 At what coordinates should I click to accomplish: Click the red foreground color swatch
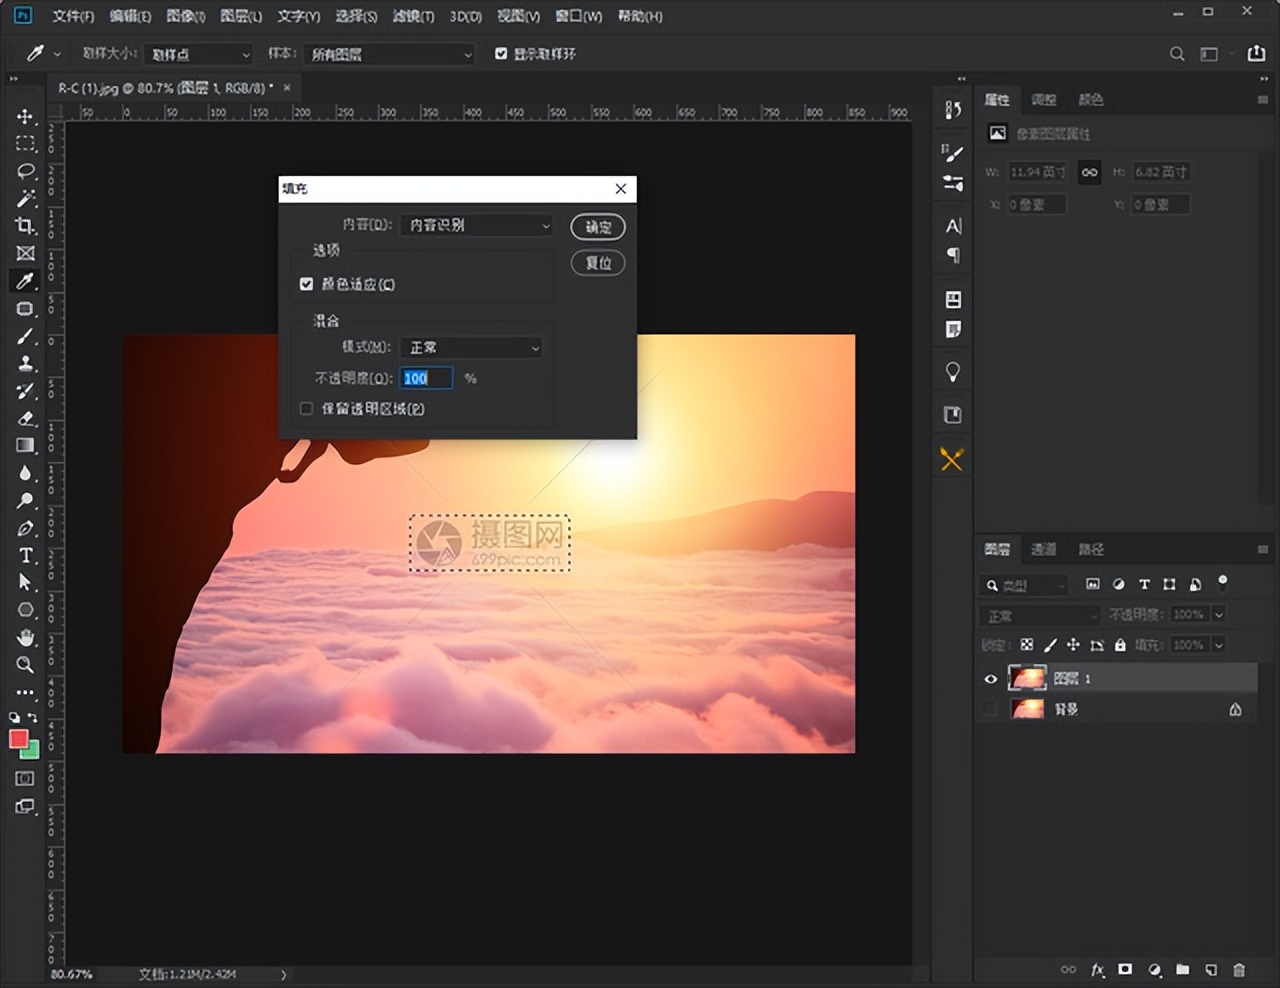point(18,739)
